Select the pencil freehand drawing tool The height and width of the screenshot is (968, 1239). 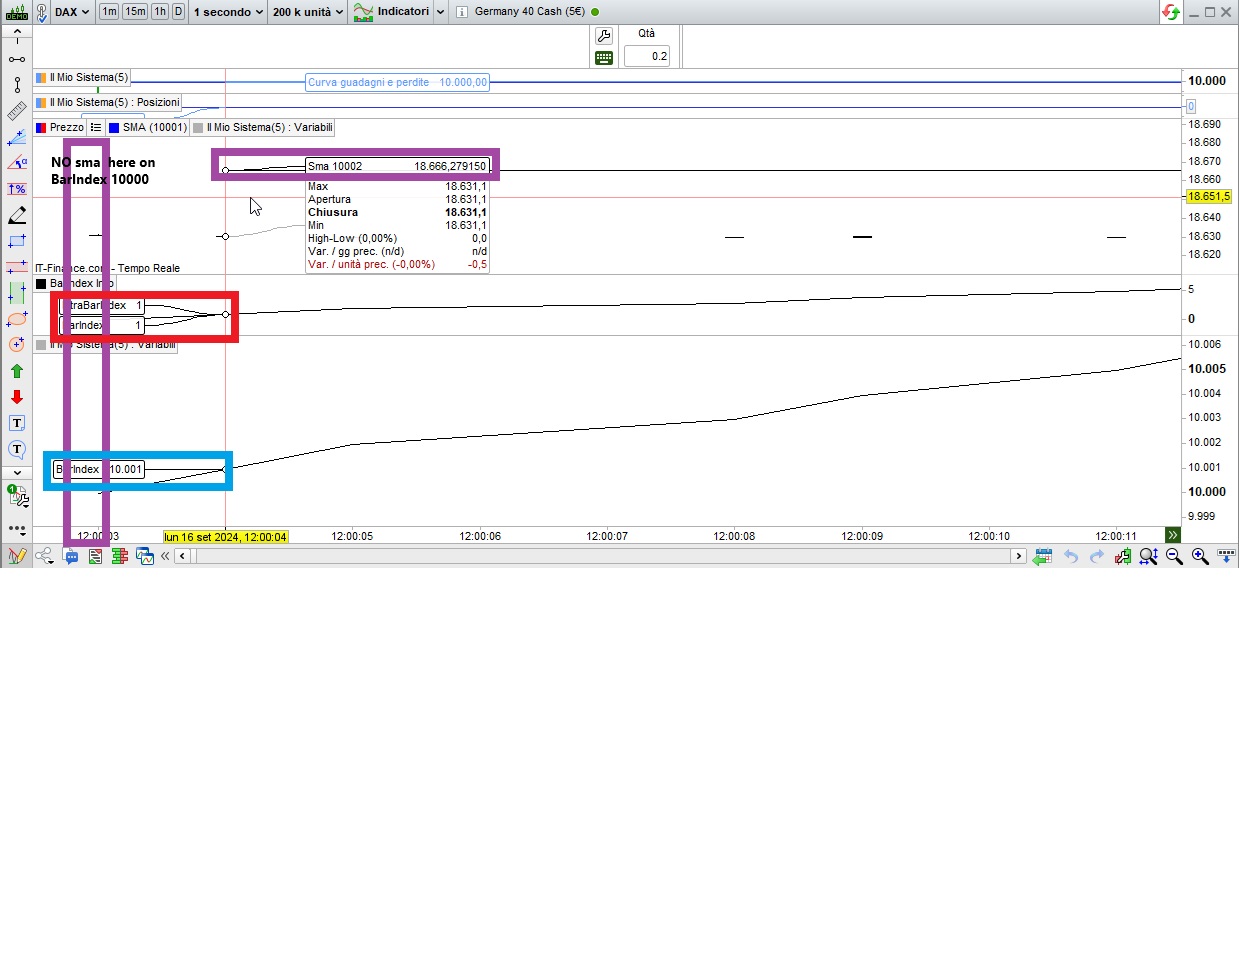pyautogui.click(x=17, y=215)
